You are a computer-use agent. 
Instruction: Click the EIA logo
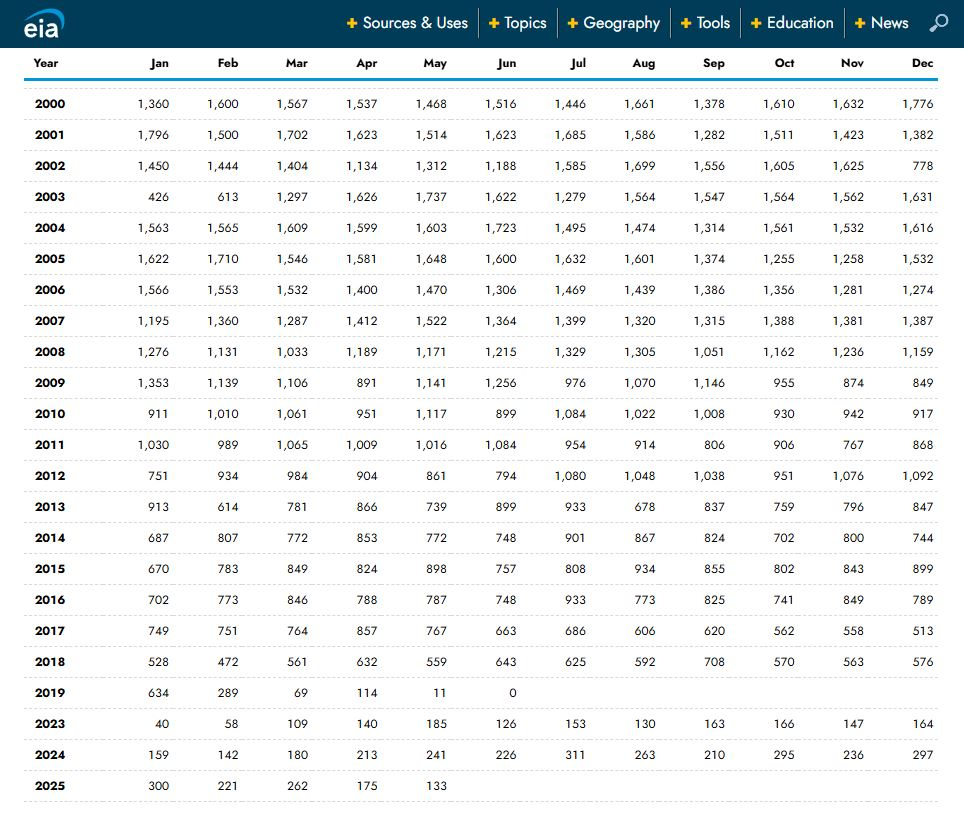(x=44, y=25)
